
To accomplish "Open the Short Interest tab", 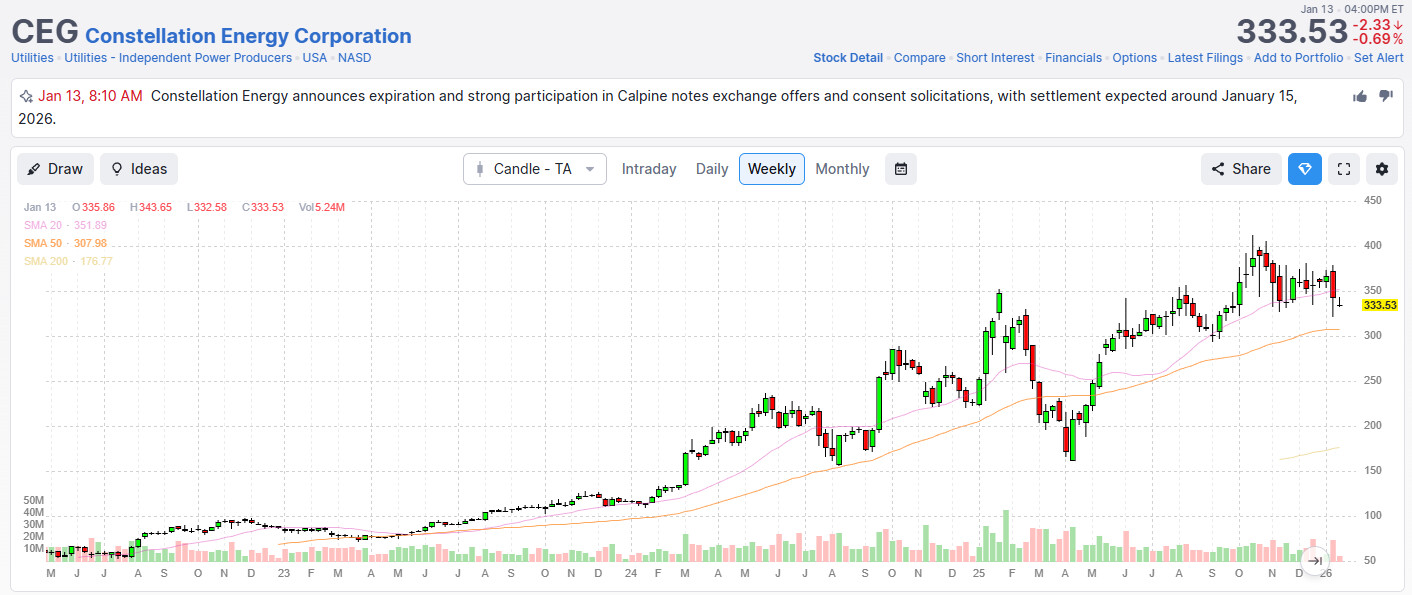I will (995, 58).
